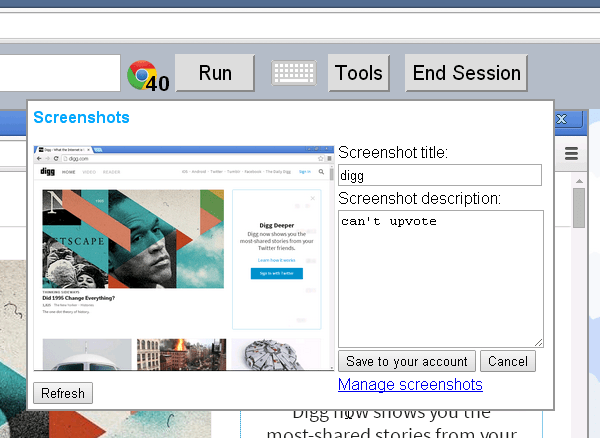The width and height of the screenshot is (600, 438).
Task: Click the description textarea resize handle
Action: click(x=538, y=343)
